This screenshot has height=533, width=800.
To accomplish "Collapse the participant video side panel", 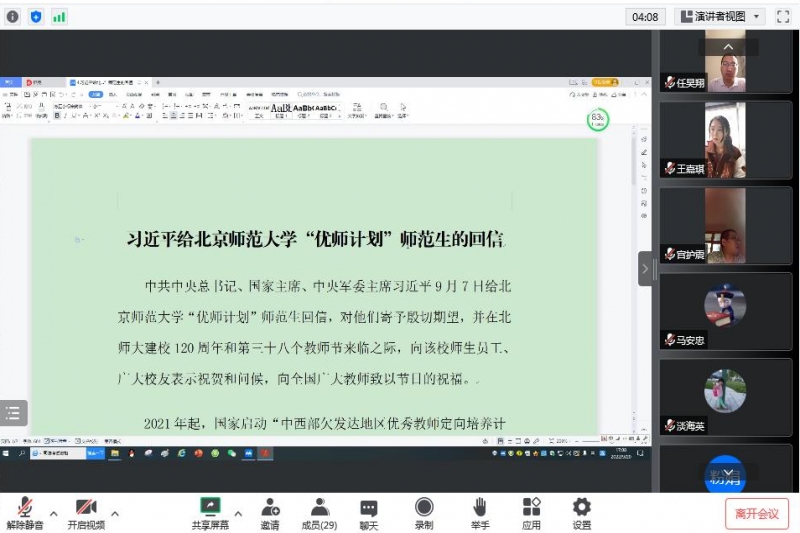I will (645, 268).
